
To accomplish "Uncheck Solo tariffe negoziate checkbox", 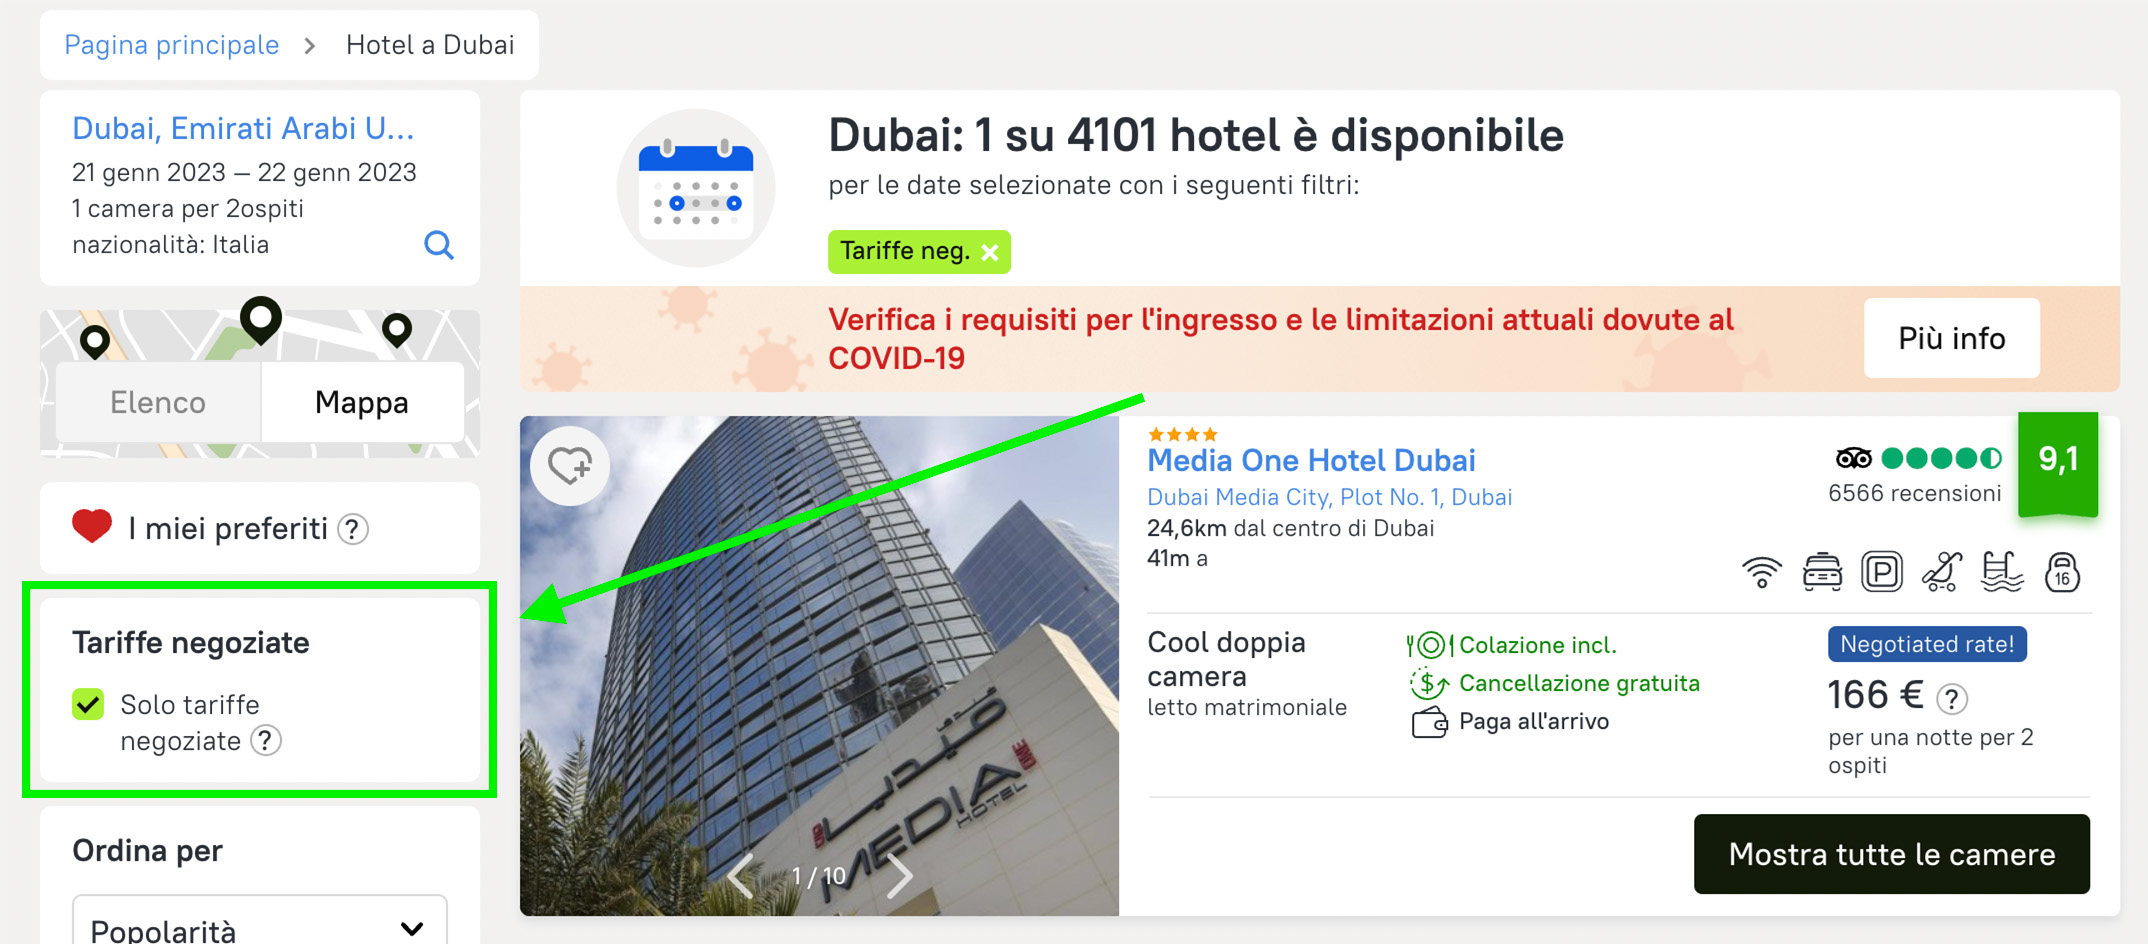I will [x=89, y=705].
